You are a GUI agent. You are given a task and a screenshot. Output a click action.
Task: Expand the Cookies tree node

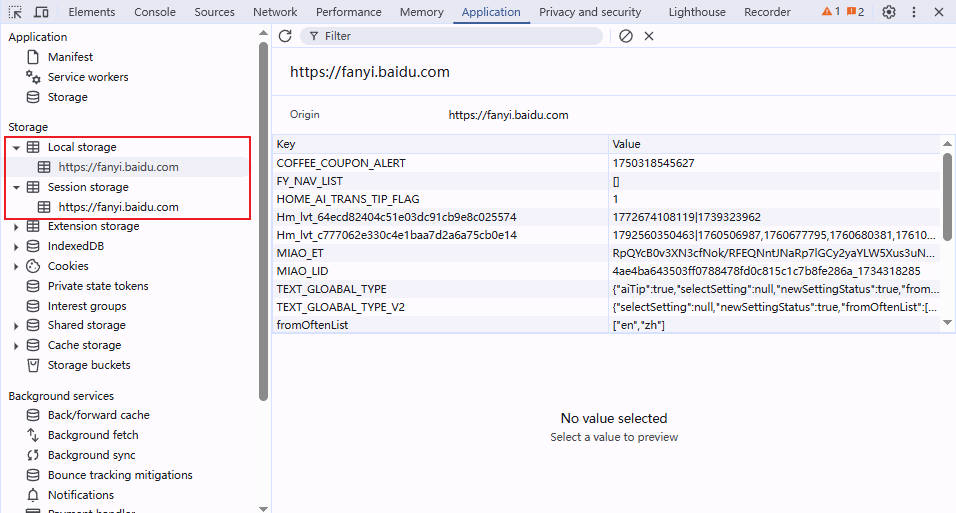tap(16, 266)
